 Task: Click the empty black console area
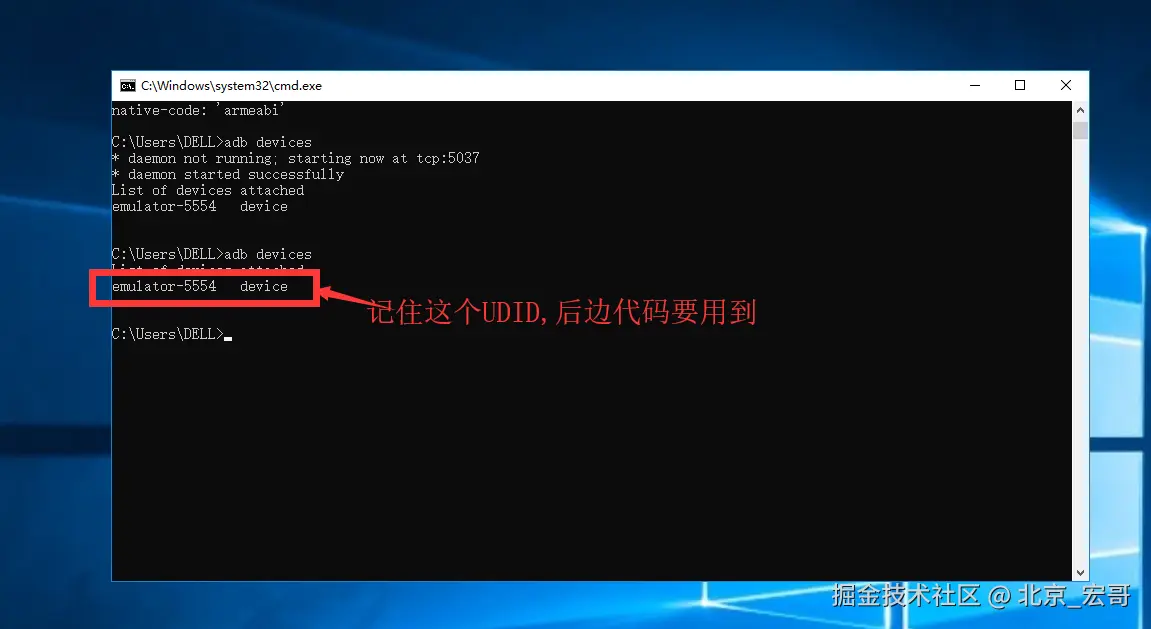[587, 455]
